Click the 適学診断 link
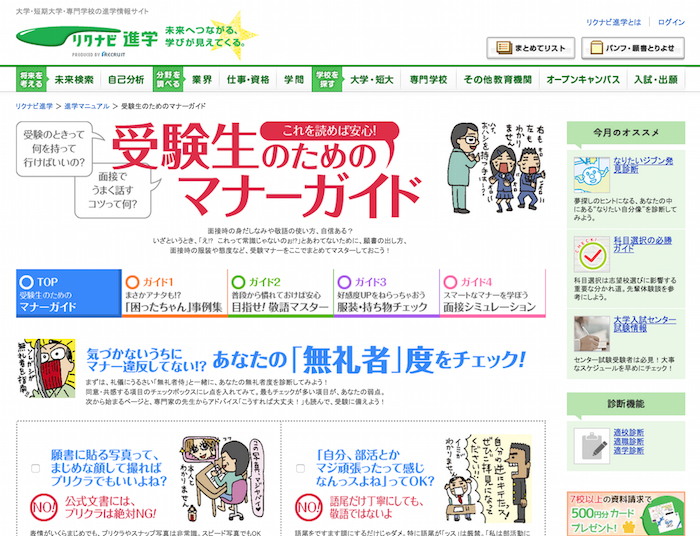The image size is (700, 536). click(629, 450)
